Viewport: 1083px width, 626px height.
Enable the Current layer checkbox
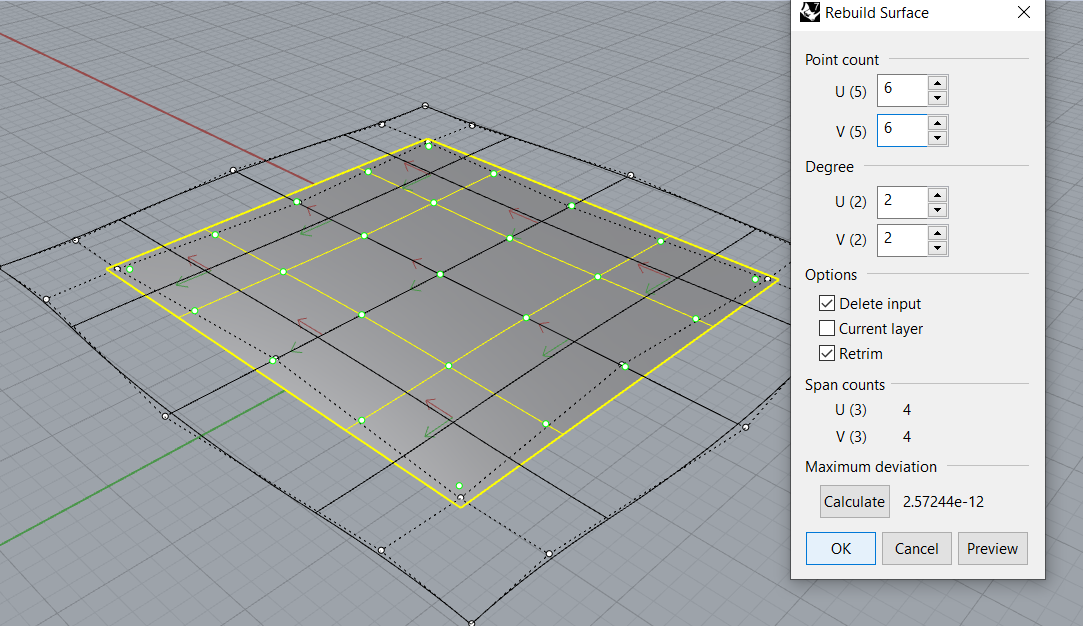pos(827,328)
